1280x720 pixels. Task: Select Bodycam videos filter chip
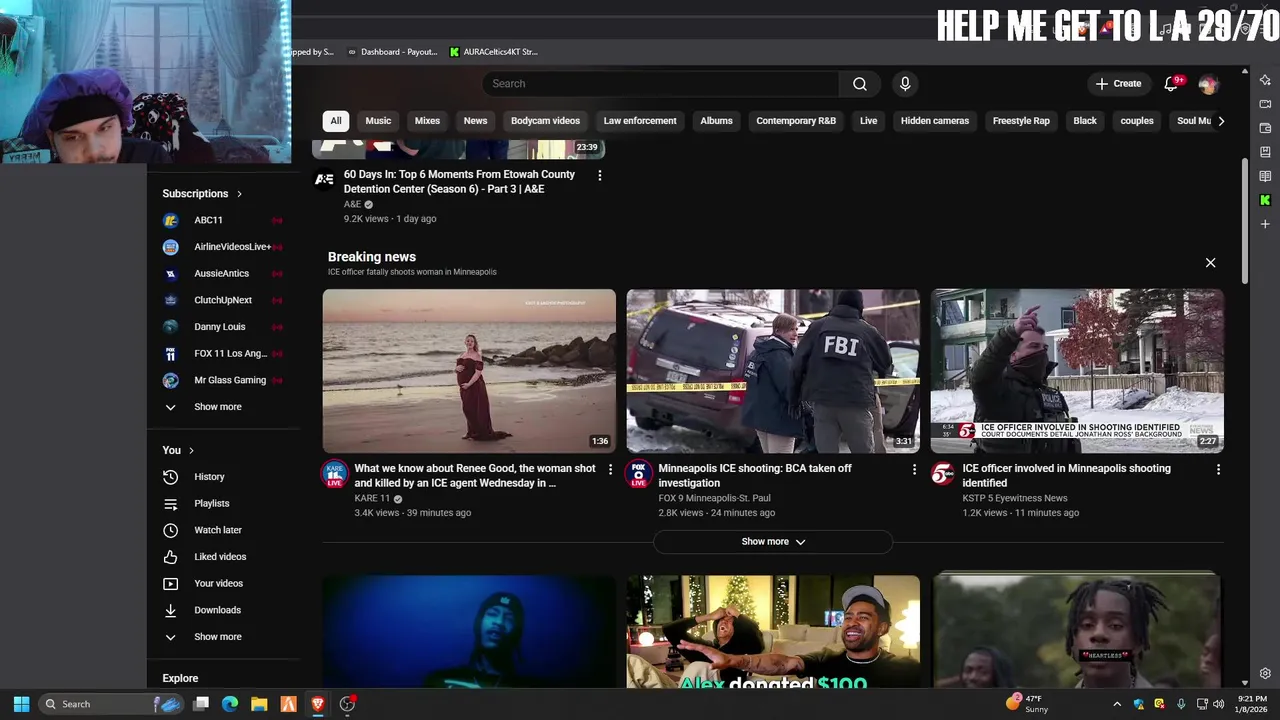545,121
